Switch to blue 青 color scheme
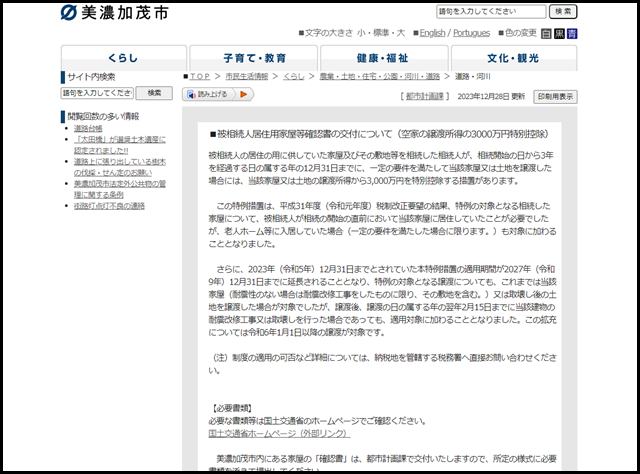The height and width of the screenshot is (474, 640). 572,33
